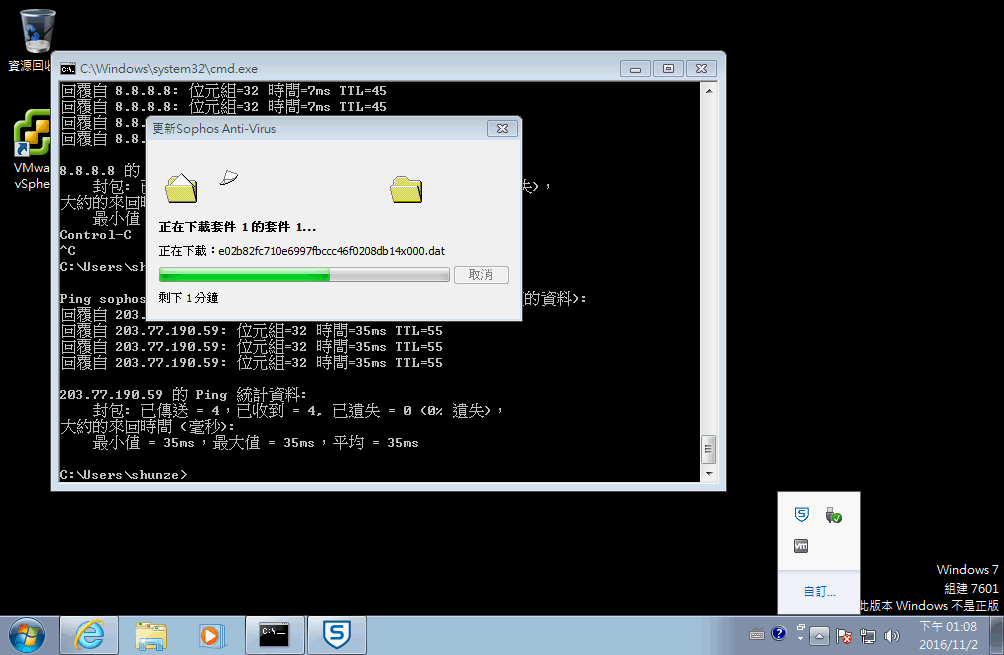Image resolution: width=1004 pixels, height=655 pixels.
Task: Switch to cmd window via taskbar
Action: pos(274,636)
